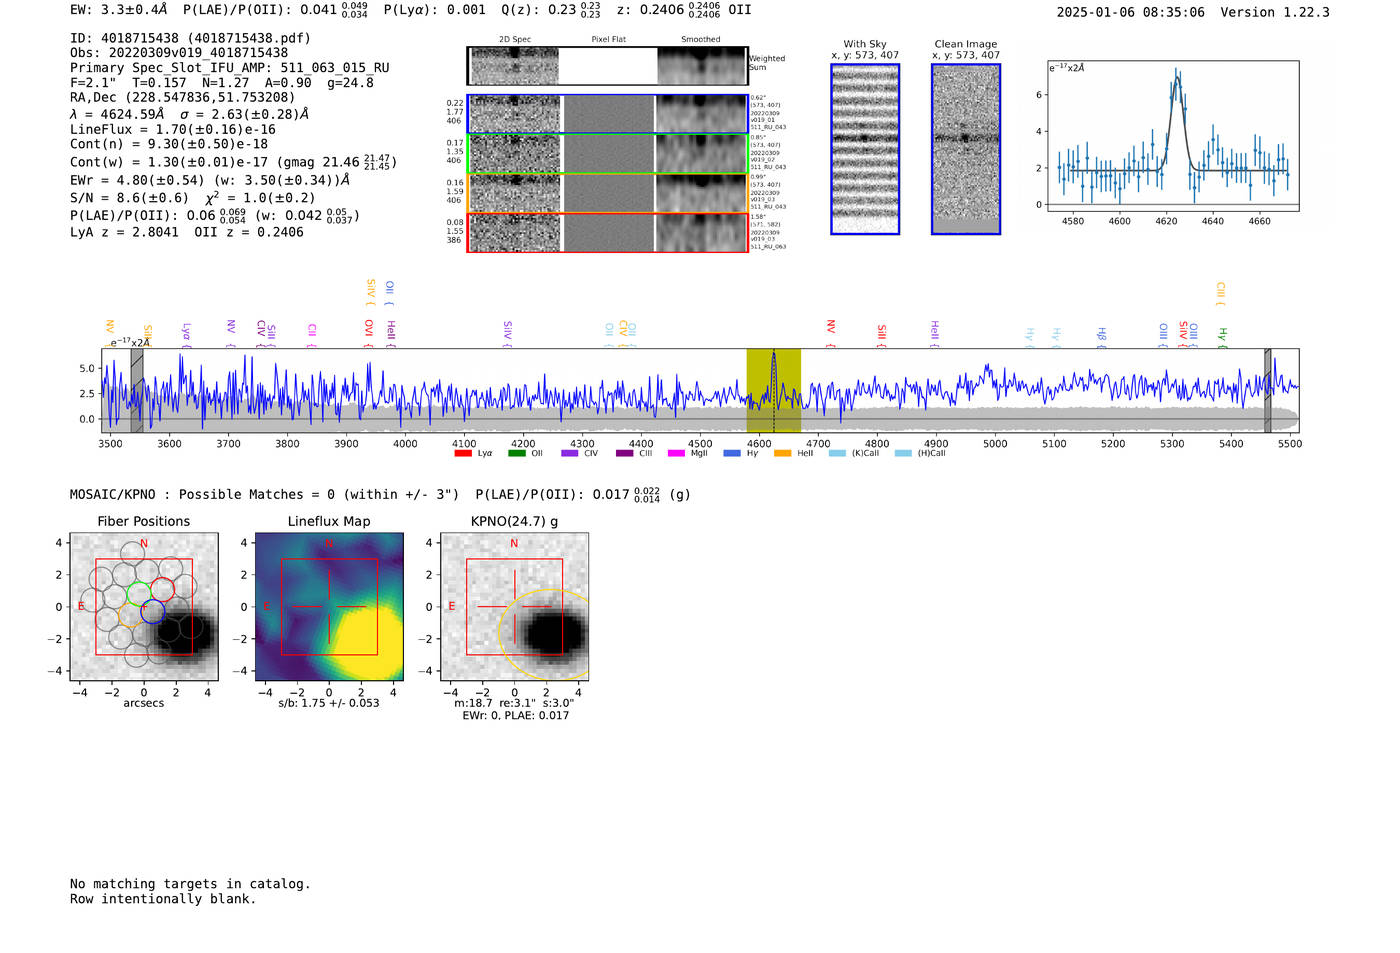This screenshot has width=1400, height=953.
Task: Click the s/b: 1.75 +/- 0.053 caption
Action: click(x=329, y=703)
